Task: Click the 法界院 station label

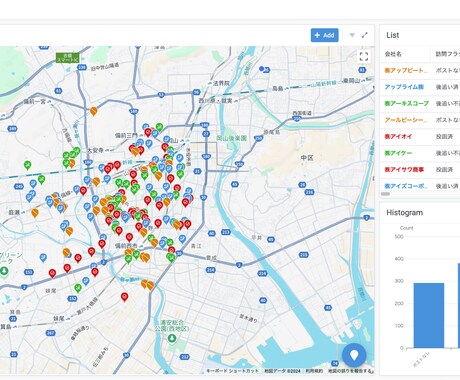Action: [x=221, y=83]
